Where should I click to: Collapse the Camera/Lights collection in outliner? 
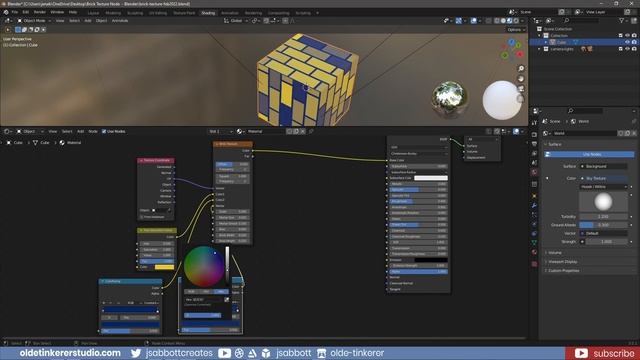tap(540, 49)
